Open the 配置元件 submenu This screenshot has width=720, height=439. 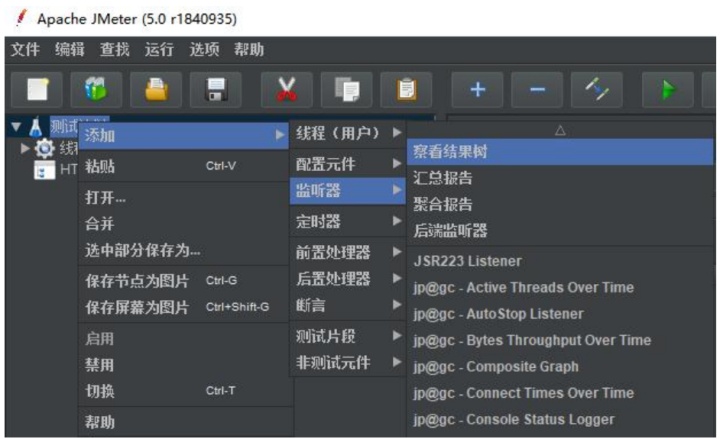click(x=348, y=164)
